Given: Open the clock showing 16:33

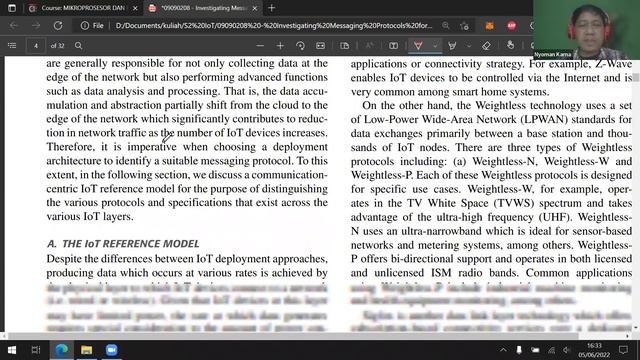Looking at the screenshot, I should point(594,350).
